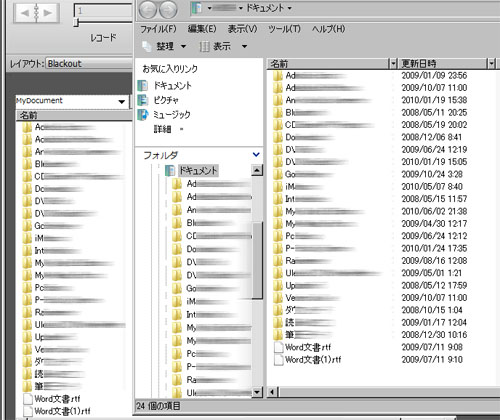This screenshot has height=420, width=500.
Task: Click folder icon dated 2008/05/11 20:25
Action: pos(278,112)
